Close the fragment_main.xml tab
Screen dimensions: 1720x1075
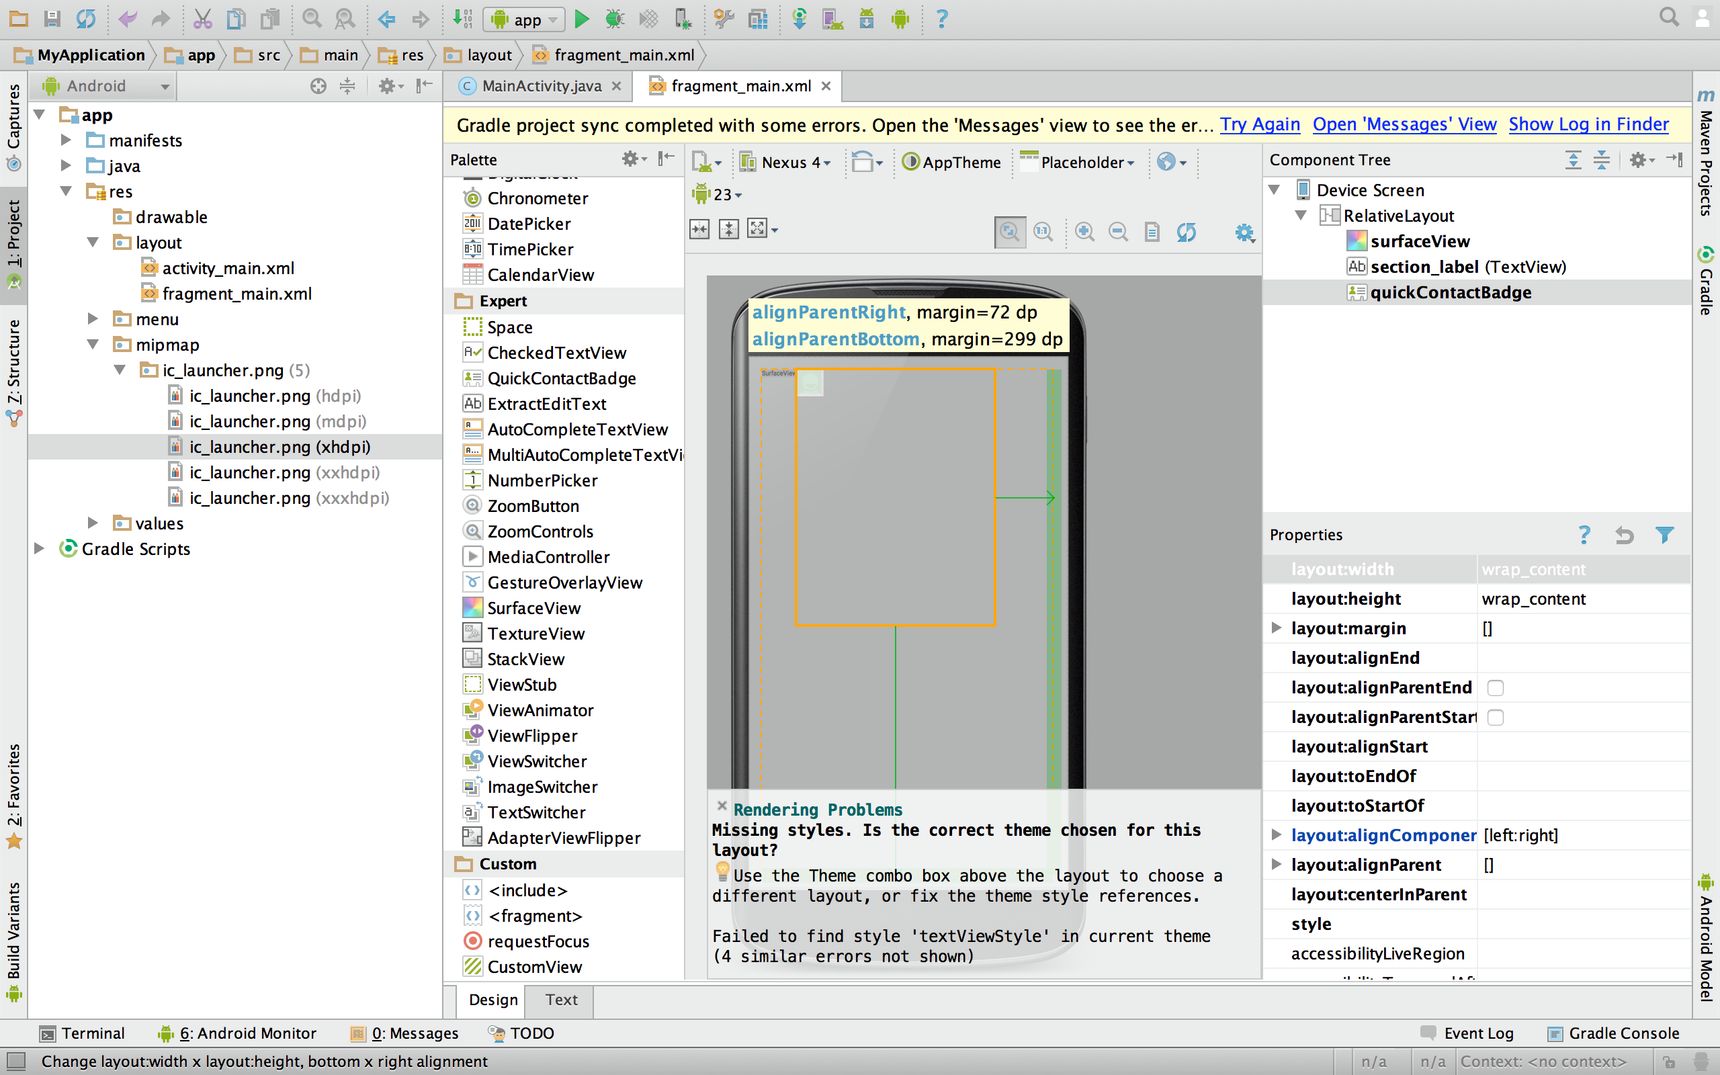[826, 86]
